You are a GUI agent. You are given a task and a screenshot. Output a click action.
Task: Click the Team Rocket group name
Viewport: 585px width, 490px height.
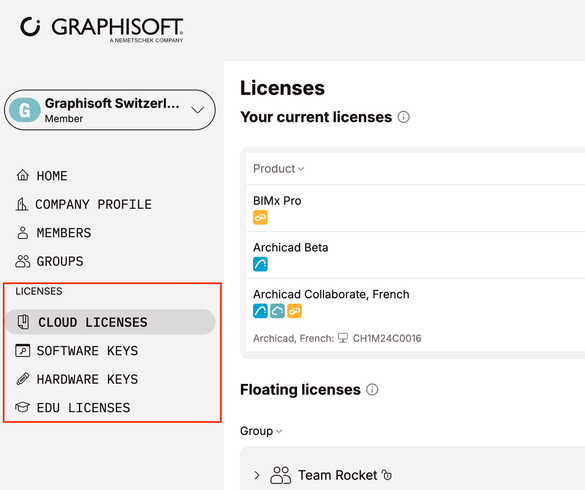coord(337,475)
